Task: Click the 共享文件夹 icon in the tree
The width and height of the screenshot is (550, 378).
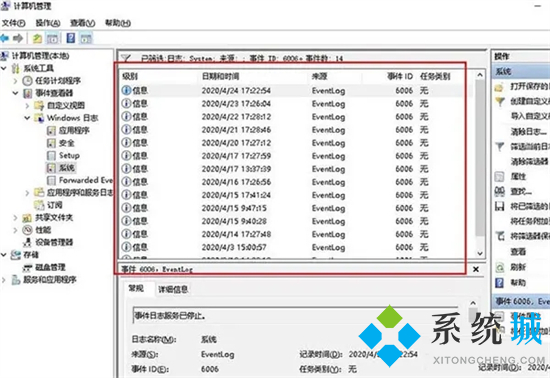Action: tap(27, 218)
